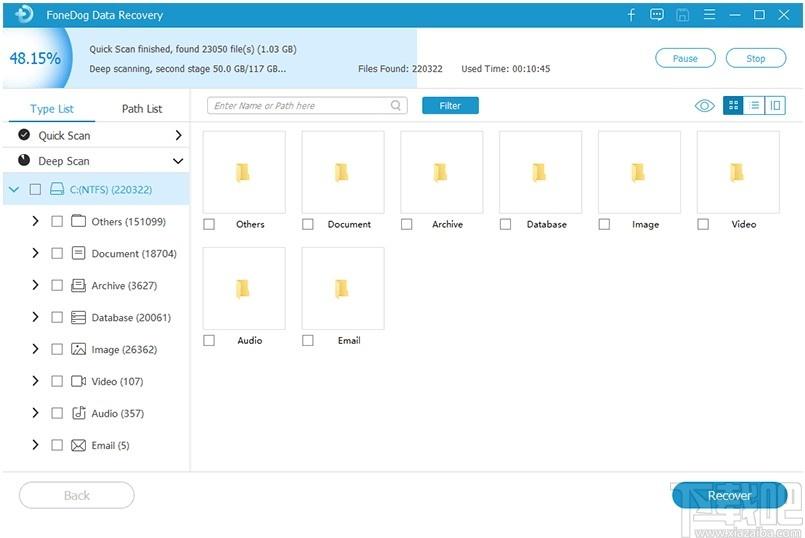
Task: Expand the Archive (3627) tree node
Action: (x=35, y=285)
